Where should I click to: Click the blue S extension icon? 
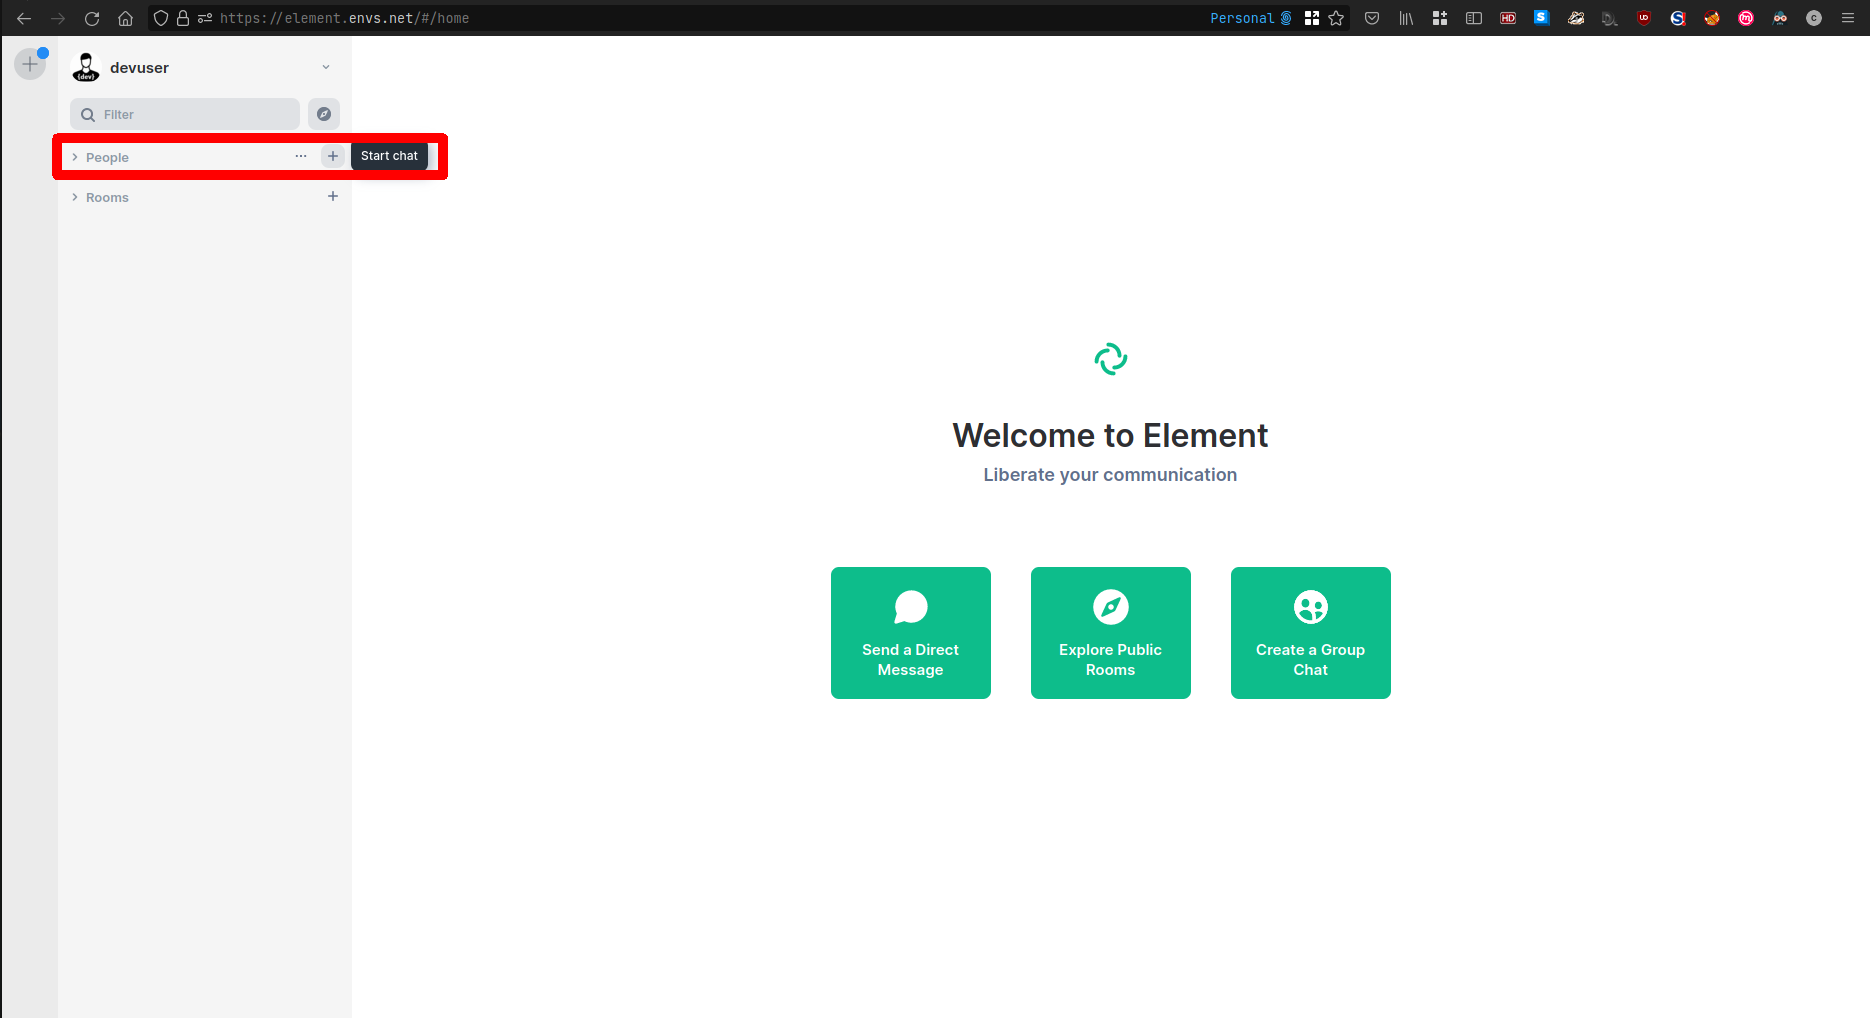pyautogui.click(x=1542, y=17)
